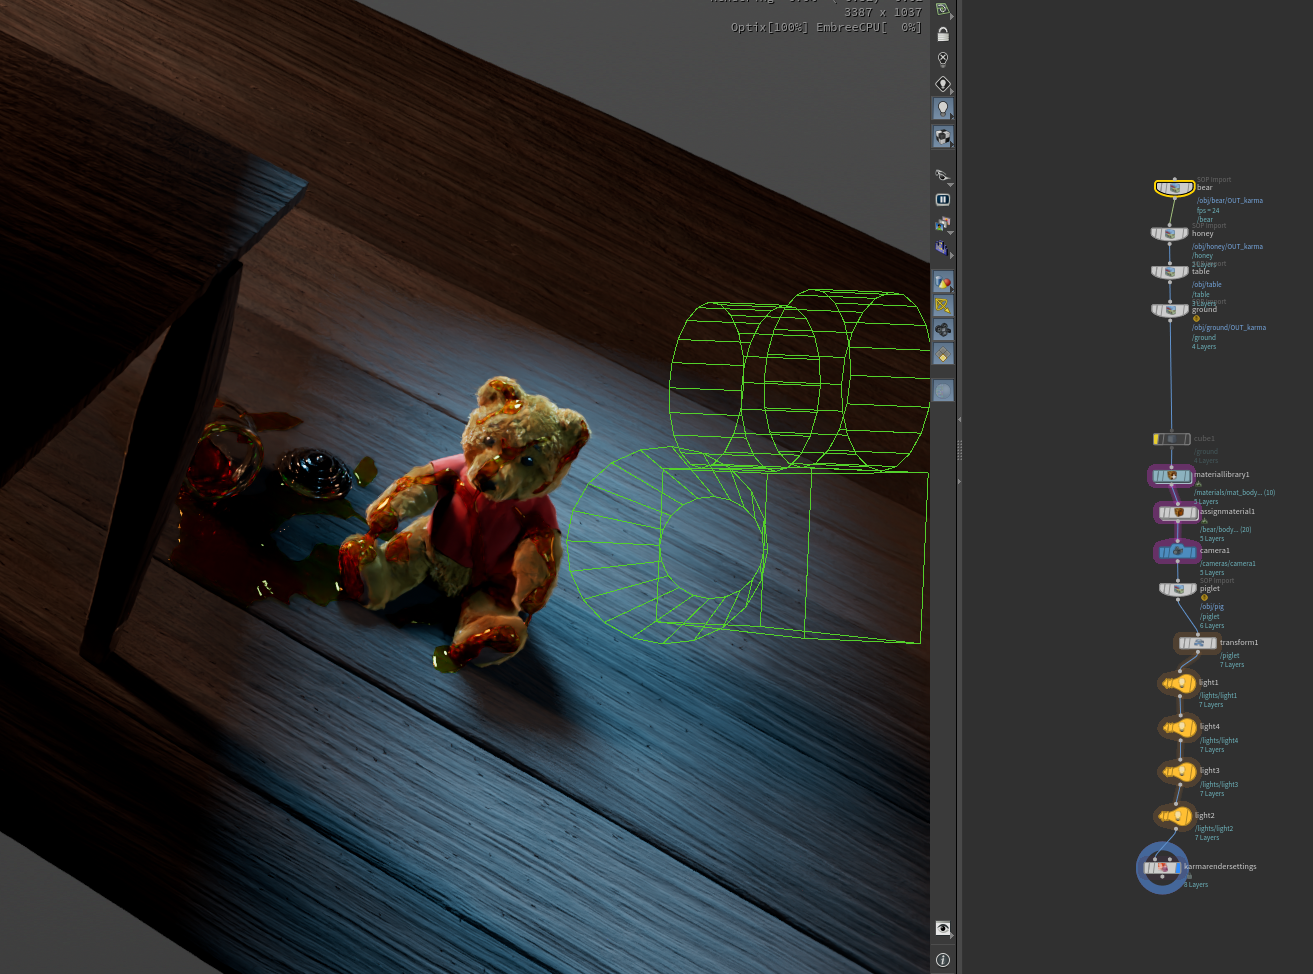Image resolution: width=1313 pixels, height=974 pixels.
Task: Click the "/lights/light3" path text
Action: [x=1219, y=785]
